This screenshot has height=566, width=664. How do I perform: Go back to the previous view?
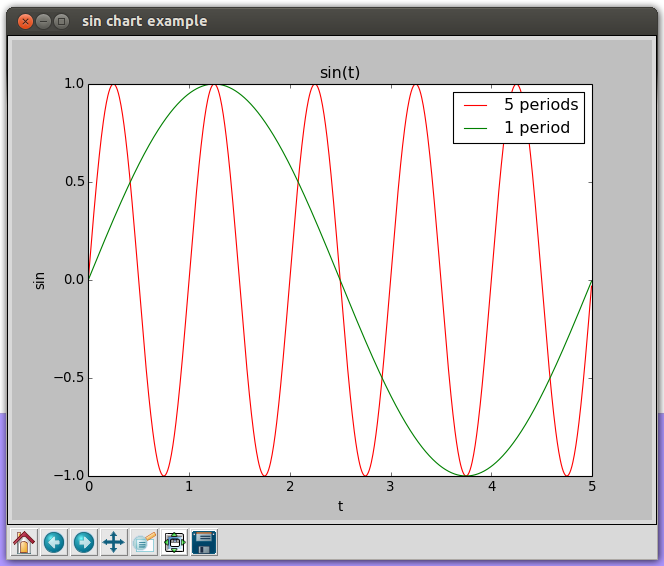(x=54, y=542)
